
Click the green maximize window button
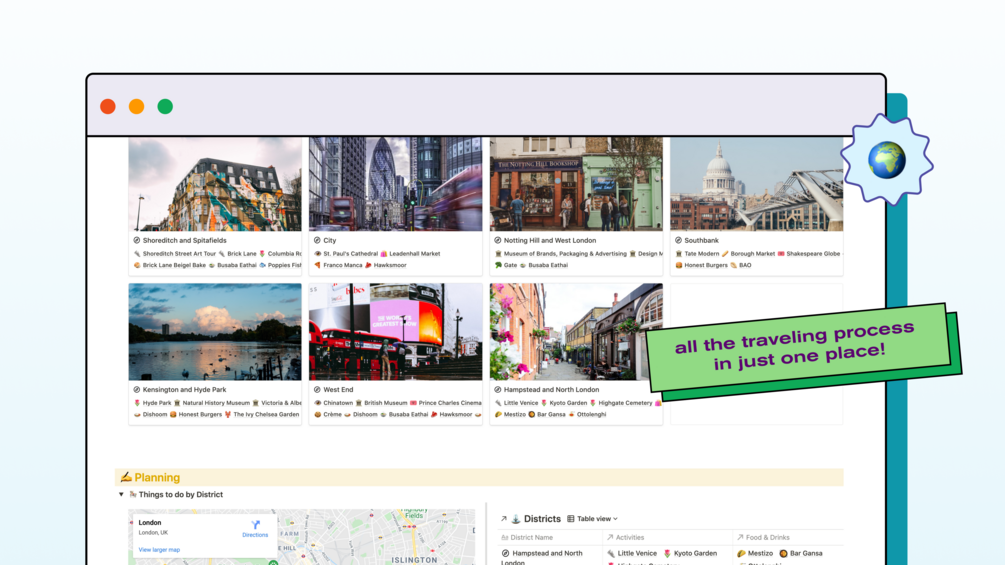pos(165,106)
